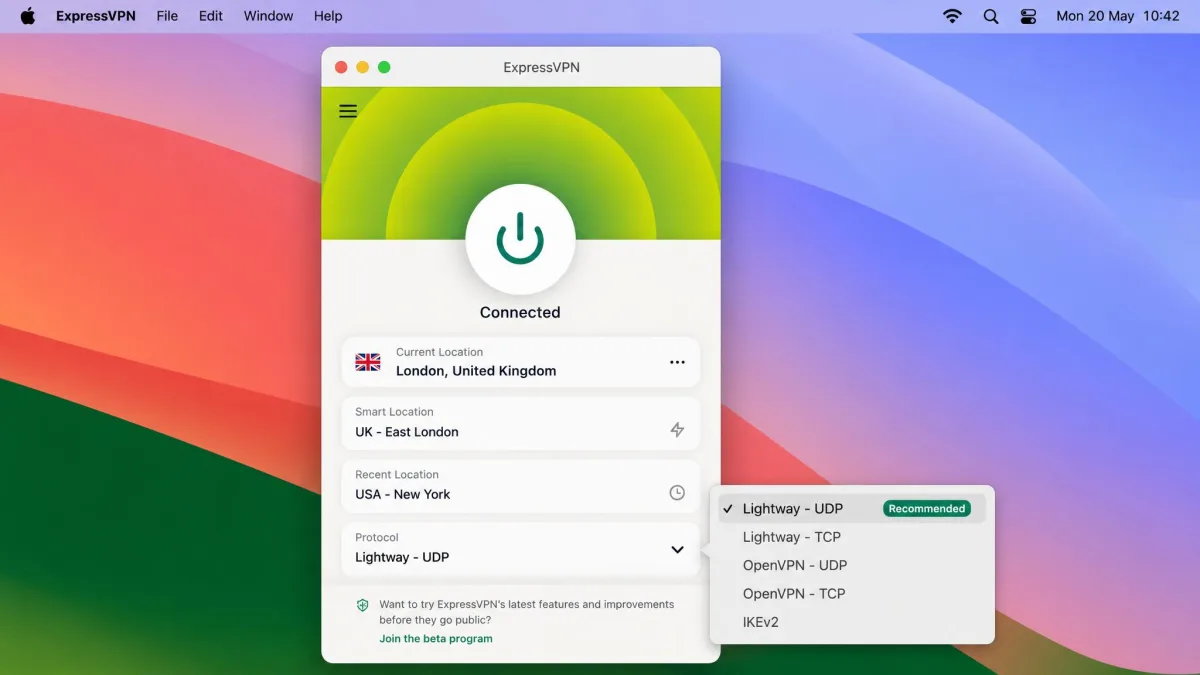
Task: Close the ExpressVPN window
Action: (341, 67)
